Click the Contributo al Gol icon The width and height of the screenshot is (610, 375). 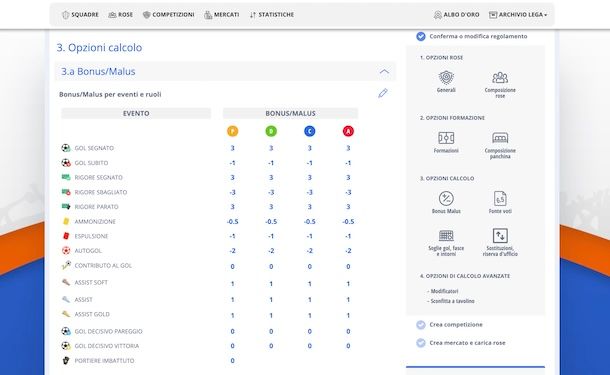coord(66,265)
